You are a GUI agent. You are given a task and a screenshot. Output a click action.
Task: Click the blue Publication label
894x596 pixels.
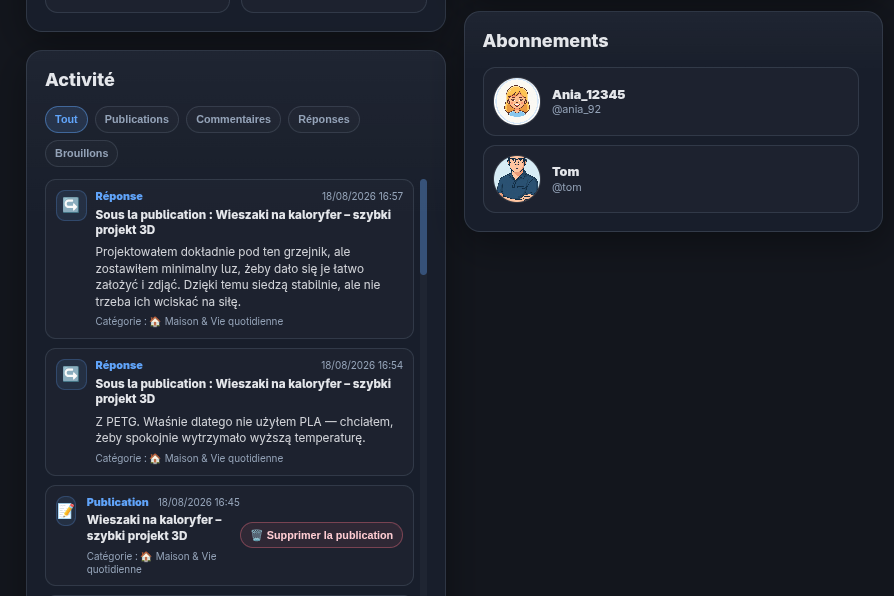click(x=117, y=502)
